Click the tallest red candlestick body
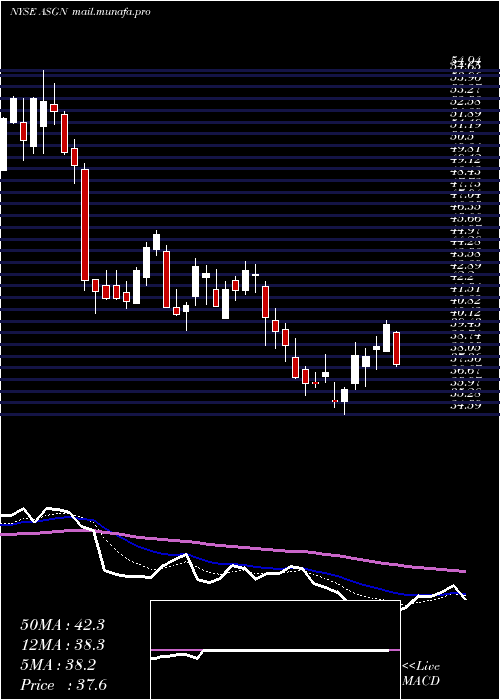 [x=85, y=225]
